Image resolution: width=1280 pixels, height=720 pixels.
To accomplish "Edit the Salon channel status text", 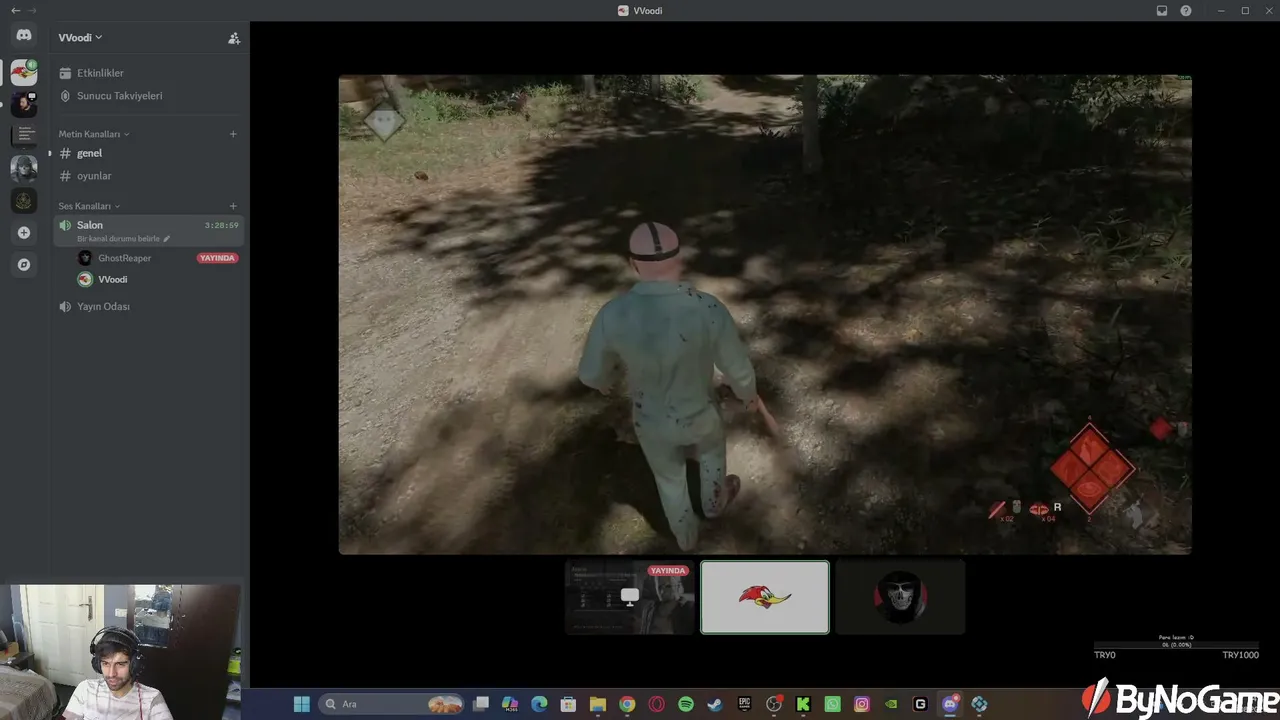I will (124, 239).
